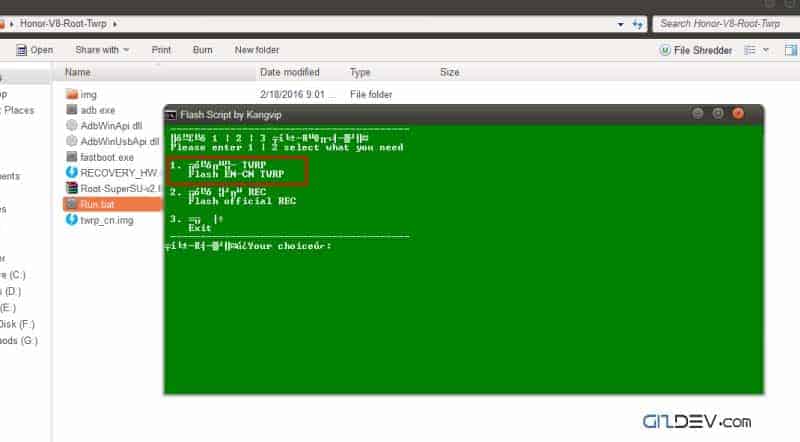Select the Run.bat file

(x=97, y=203)
